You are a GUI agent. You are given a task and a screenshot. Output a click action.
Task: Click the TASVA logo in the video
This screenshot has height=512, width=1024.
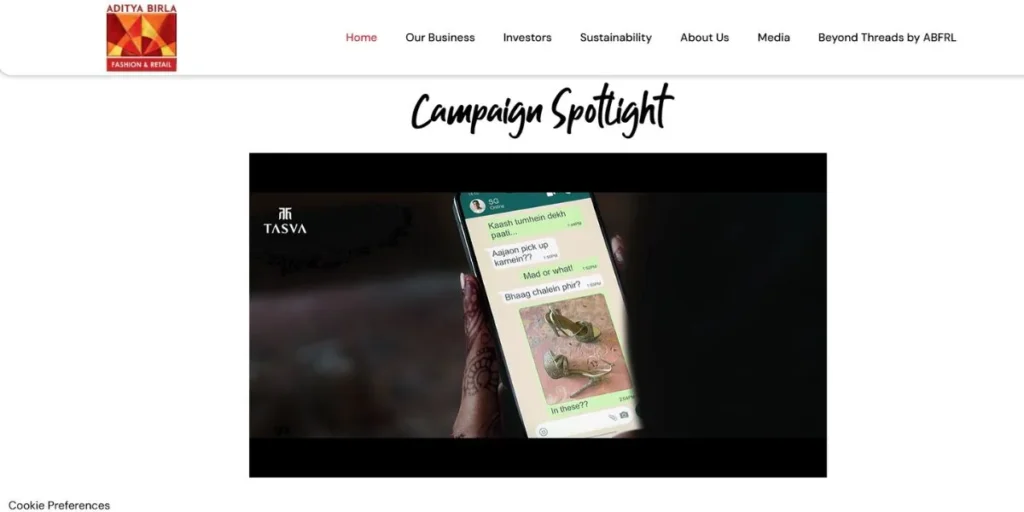click(285, 221)
